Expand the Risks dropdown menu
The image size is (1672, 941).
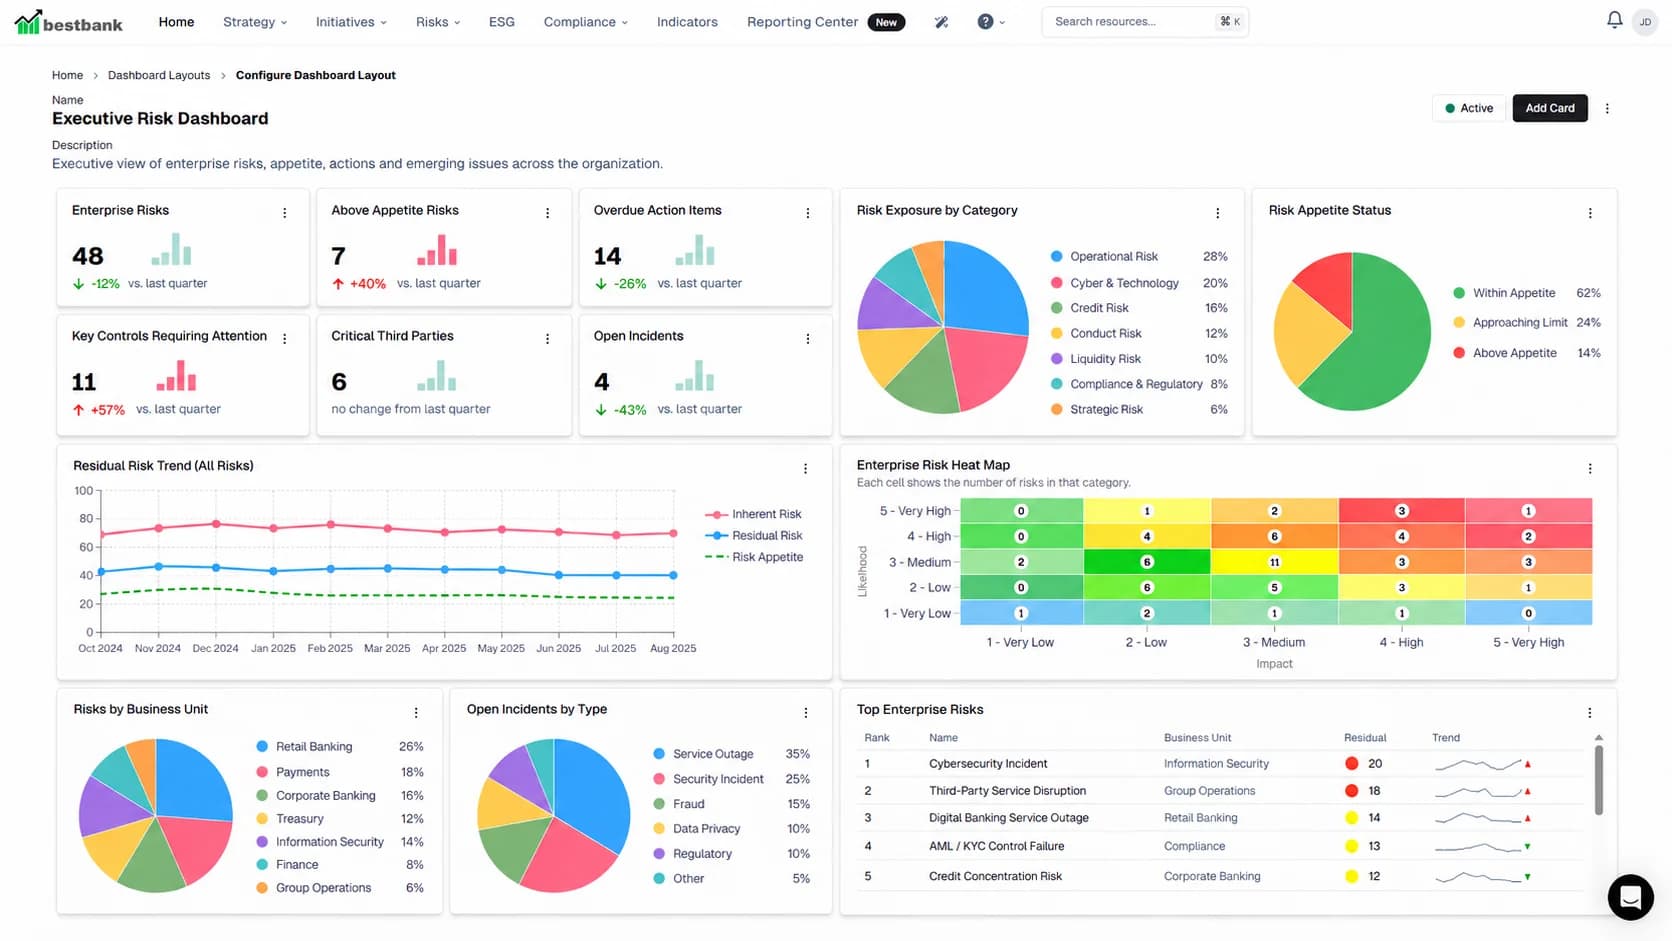pos(438,22)
